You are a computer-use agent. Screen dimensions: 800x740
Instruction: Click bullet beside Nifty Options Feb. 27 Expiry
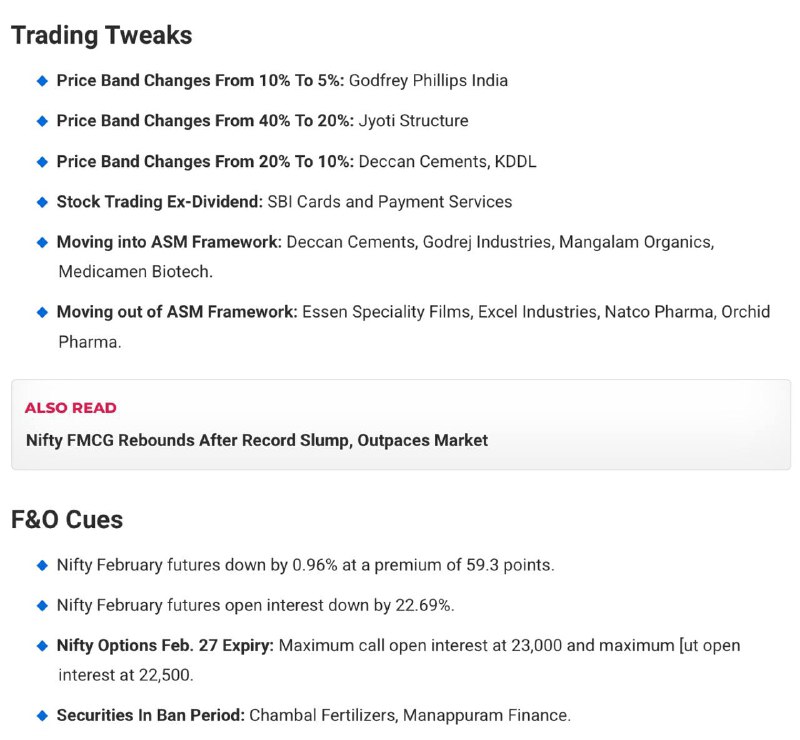tap(43, 646)
